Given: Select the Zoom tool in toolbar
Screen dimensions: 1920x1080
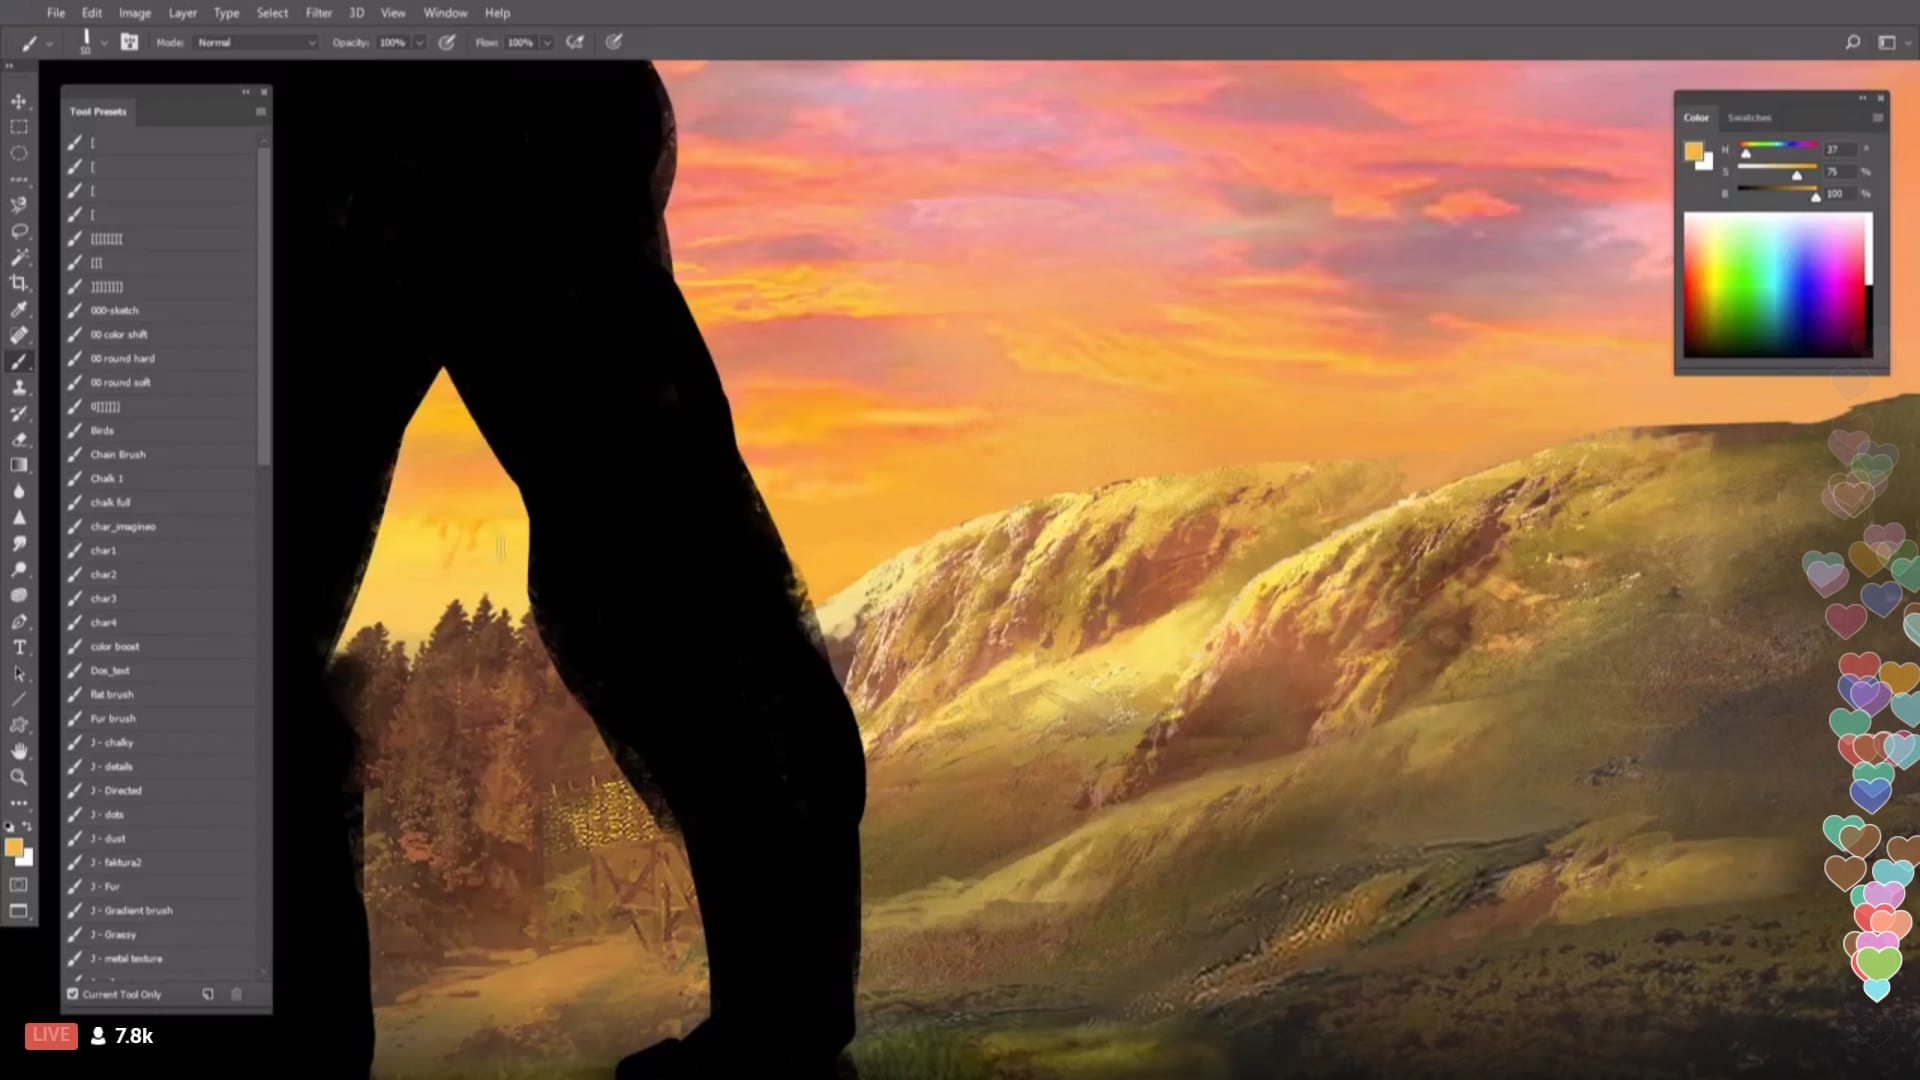Looking at the screenshot, I should pos(18,777).
